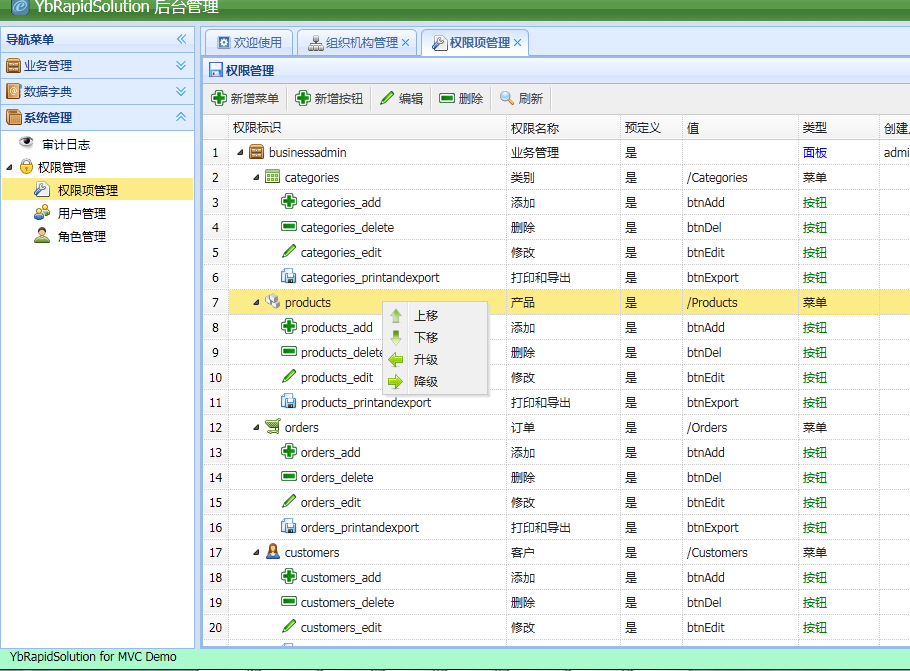Collapse the businessadmin tree node
Viewport: 910px width, 671px height.
click(240, 153)
